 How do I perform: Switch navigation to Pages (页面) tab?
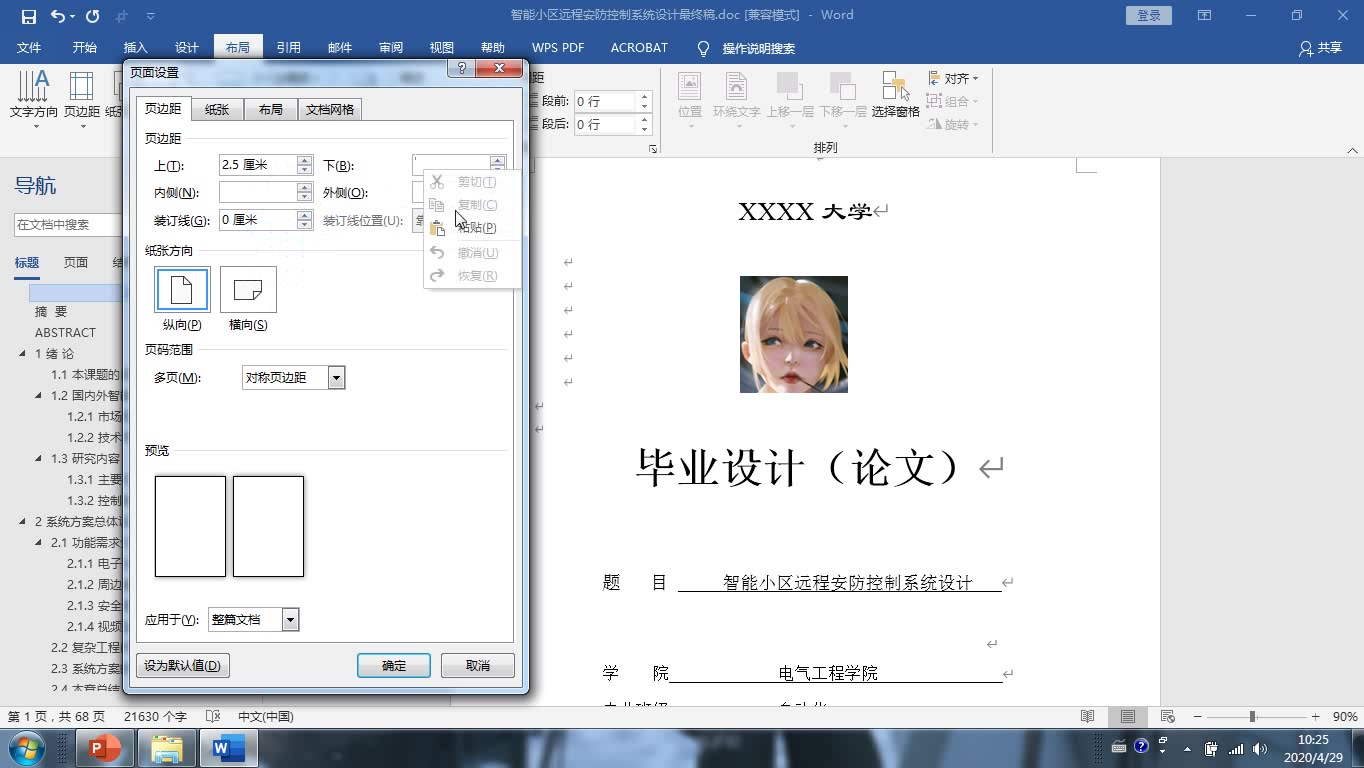click(x=76, y=262)
